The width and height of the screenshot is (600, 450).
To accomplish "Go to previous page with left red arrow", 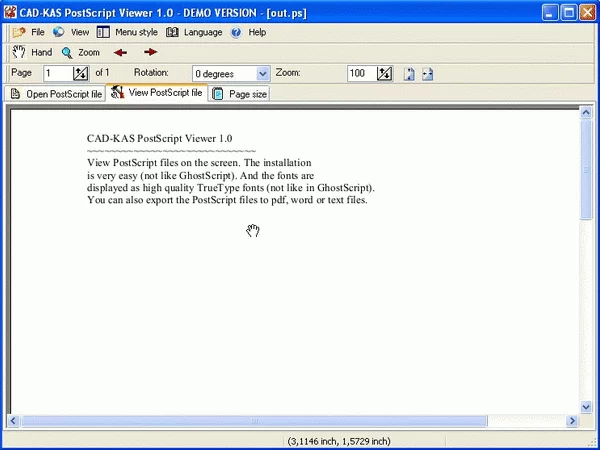I will pos(120,52).
